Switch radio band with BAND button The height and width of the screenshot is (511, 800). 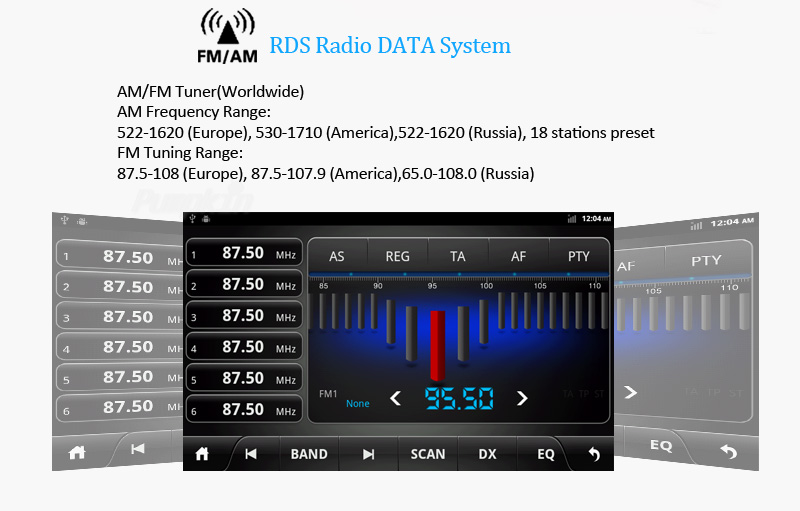point(309,454)
